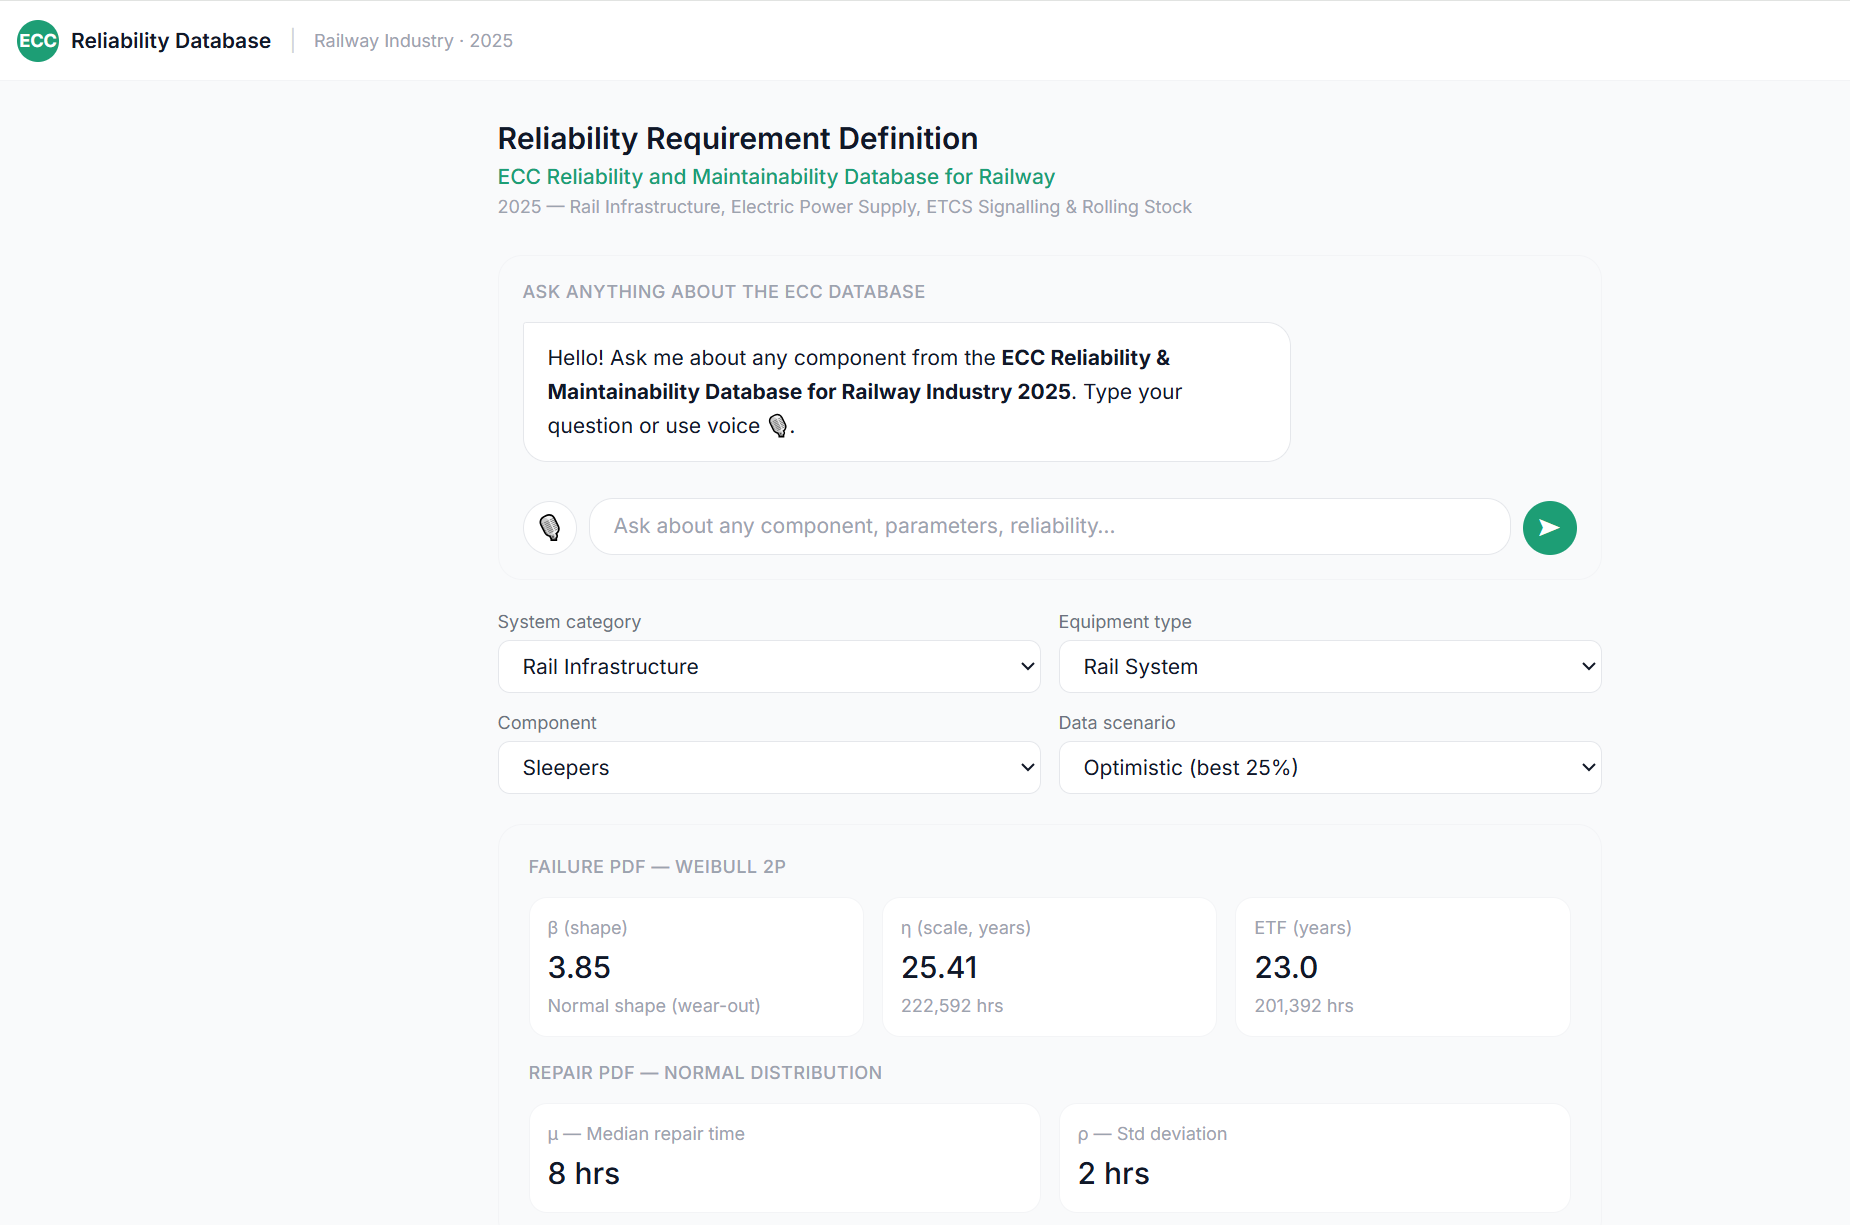Click the chatbot greeting message bubble

(x=906, y=392)
